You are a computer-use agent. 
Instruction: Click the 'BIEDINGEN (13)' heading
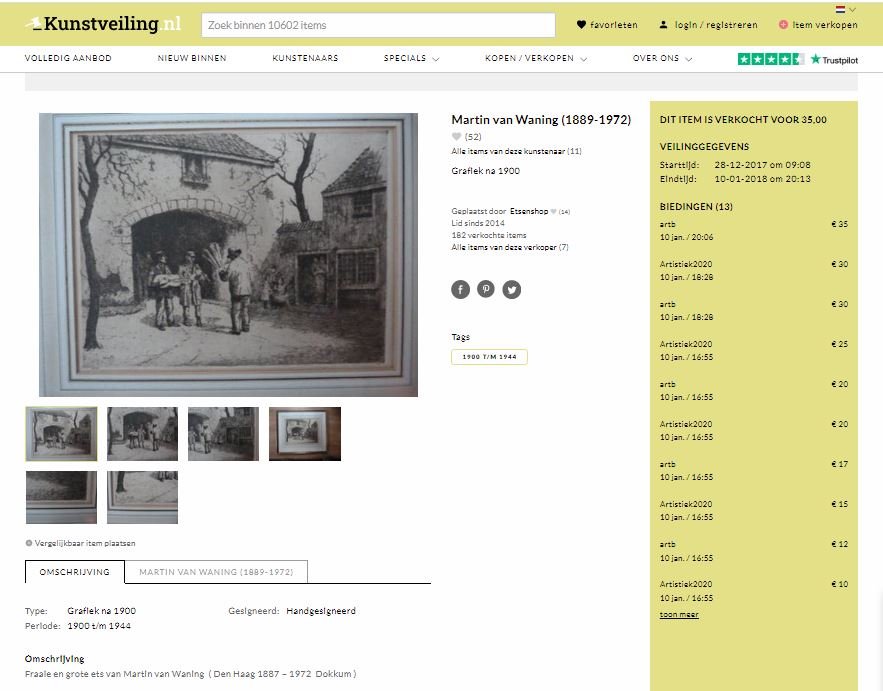point(696,207)
